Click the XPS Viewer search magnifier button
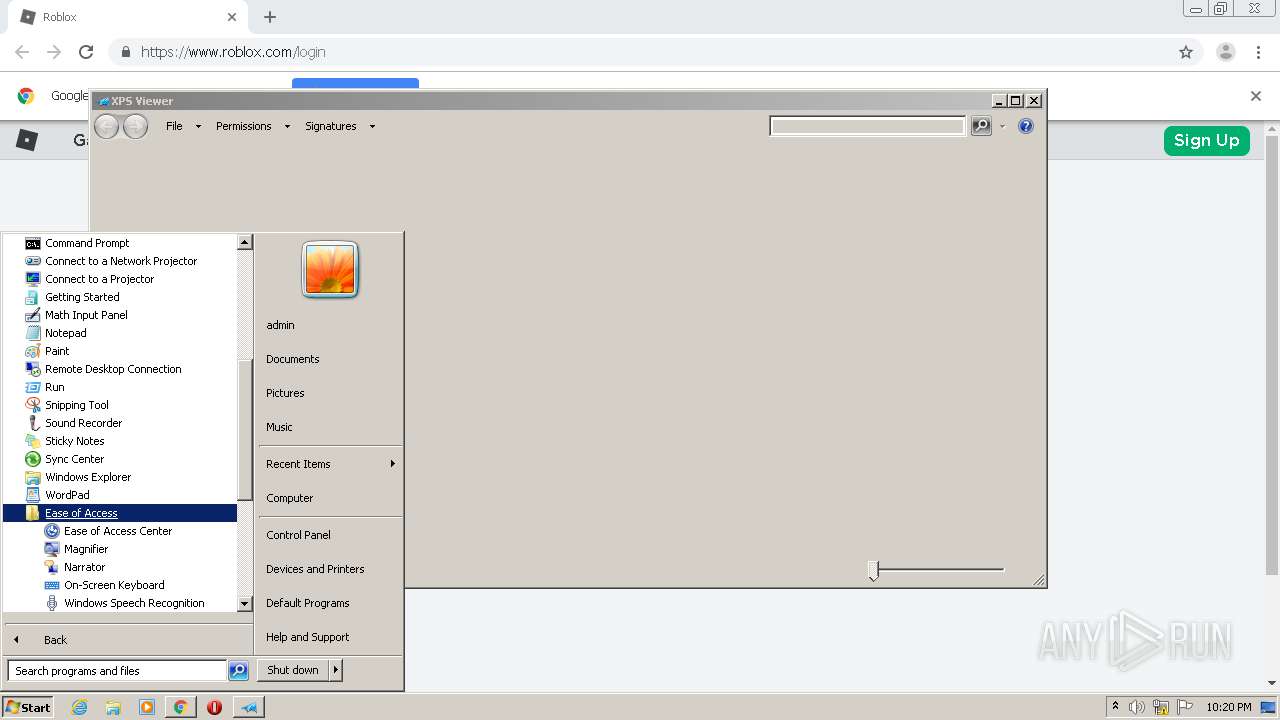The width and height of the screenshot is (1280, 720). tap(981, 126)
